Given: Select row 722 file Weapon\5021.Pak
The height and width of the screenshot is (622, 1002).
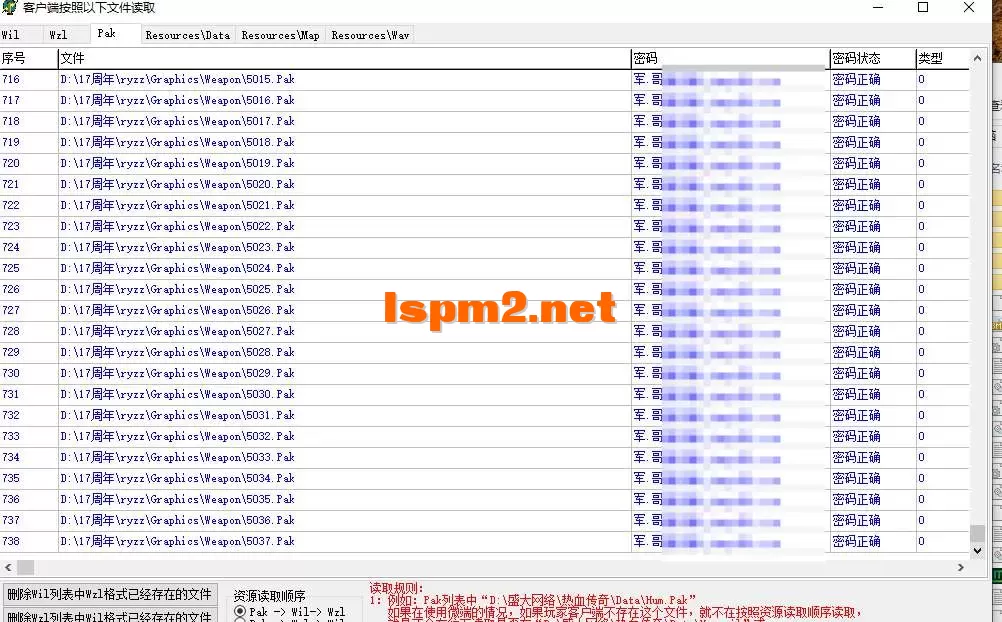Looking at the screenshot, I should (x=344, y=205).
